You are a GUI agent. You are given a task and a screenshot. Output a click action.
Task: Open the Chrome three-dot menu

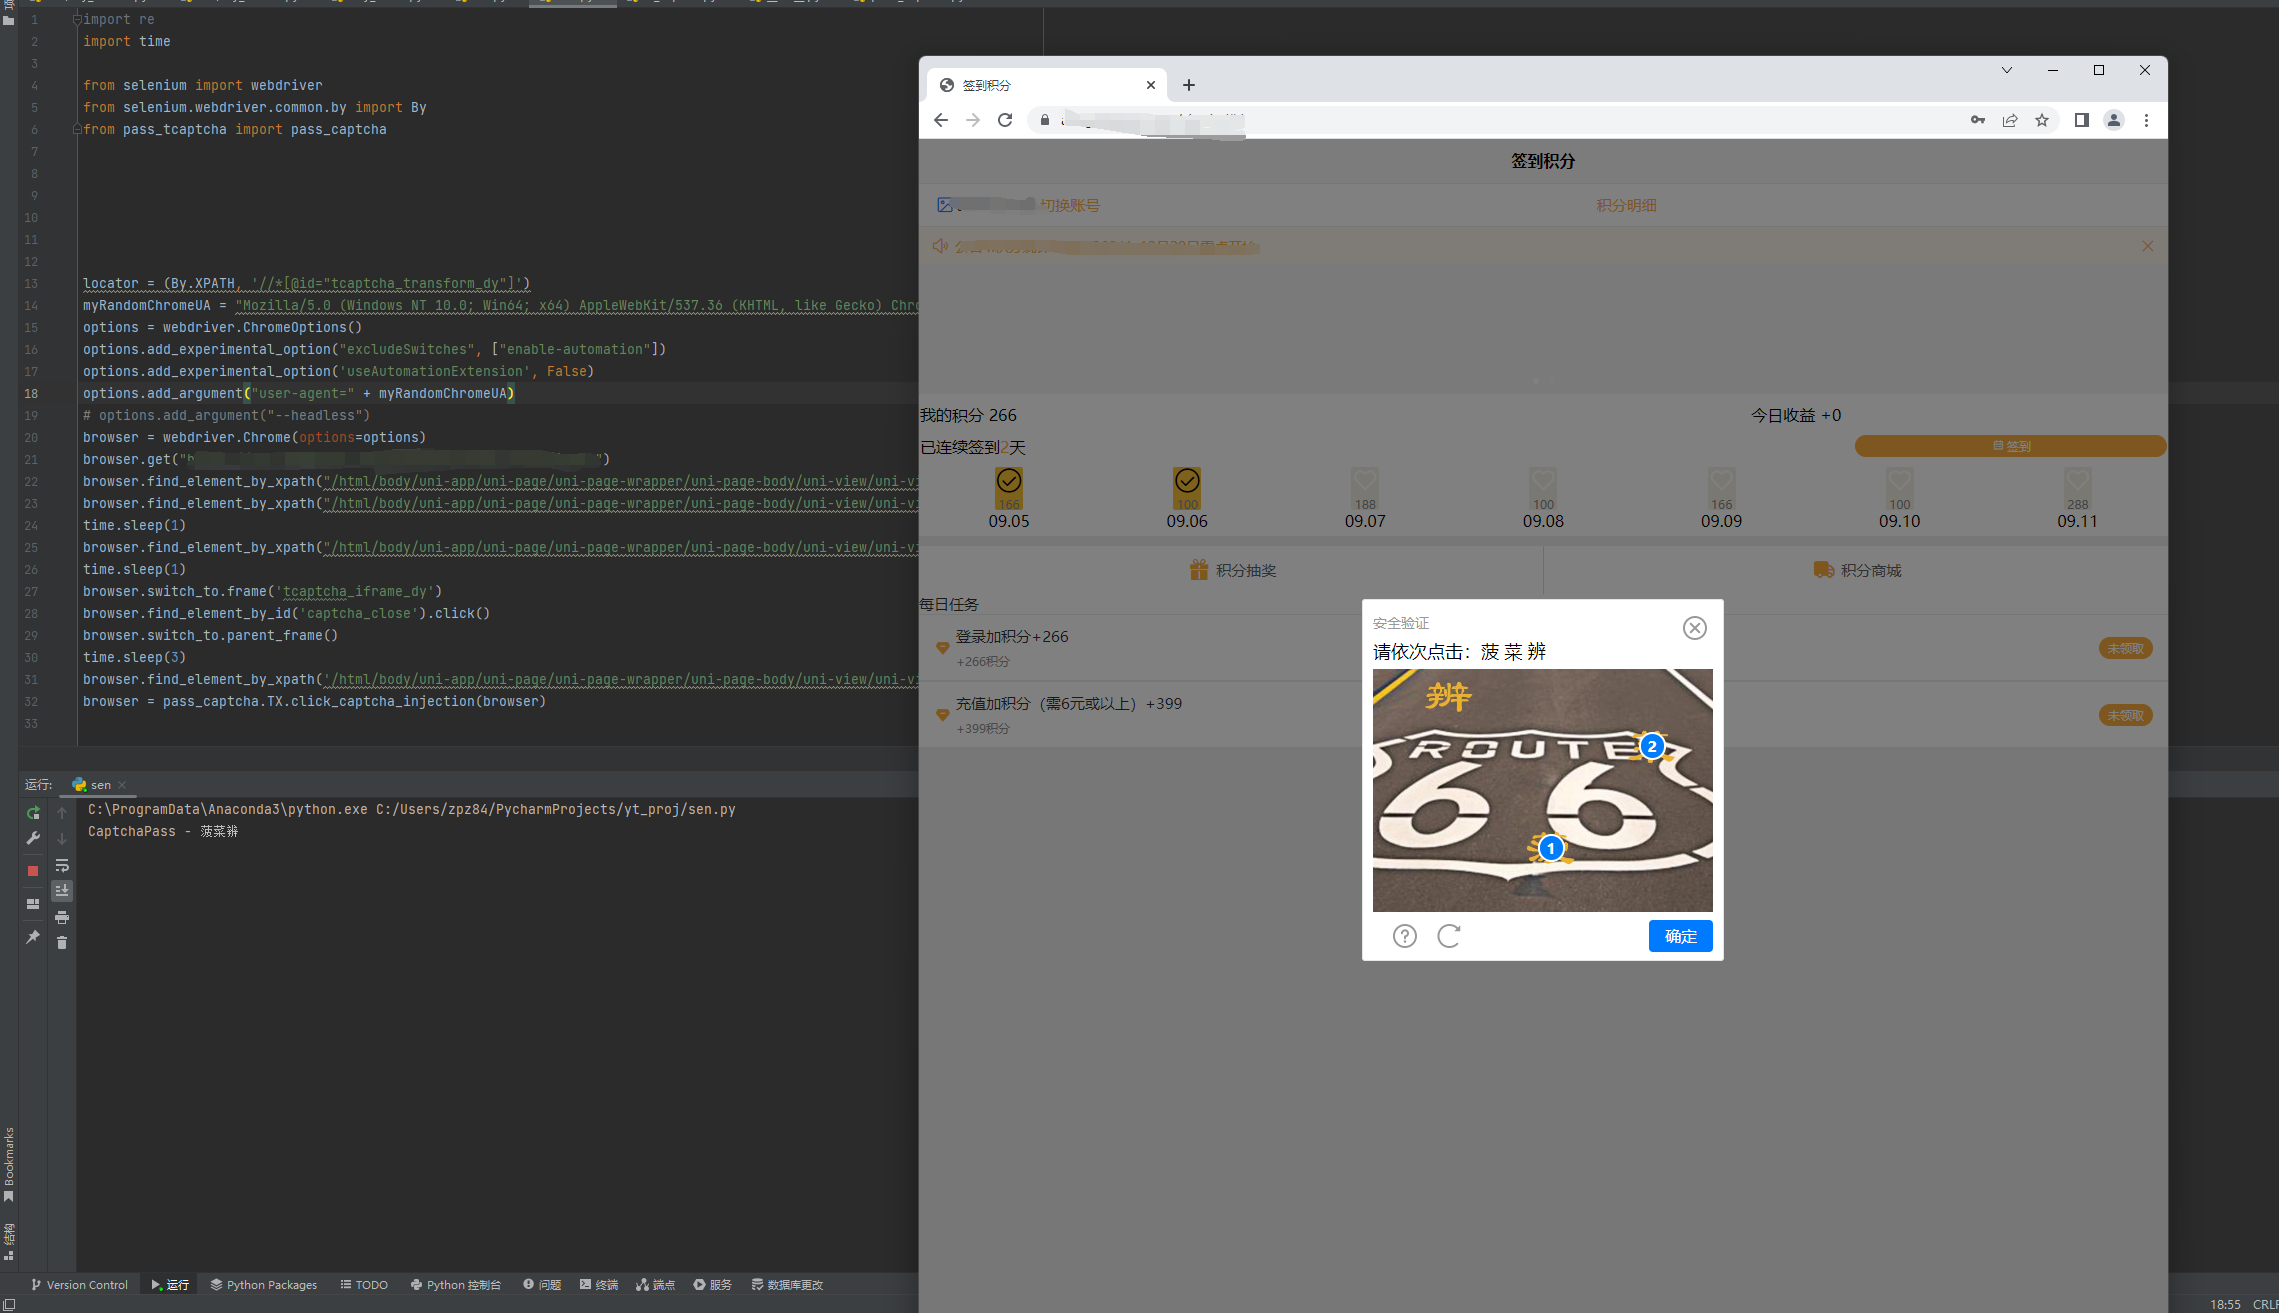[2146, 120]
